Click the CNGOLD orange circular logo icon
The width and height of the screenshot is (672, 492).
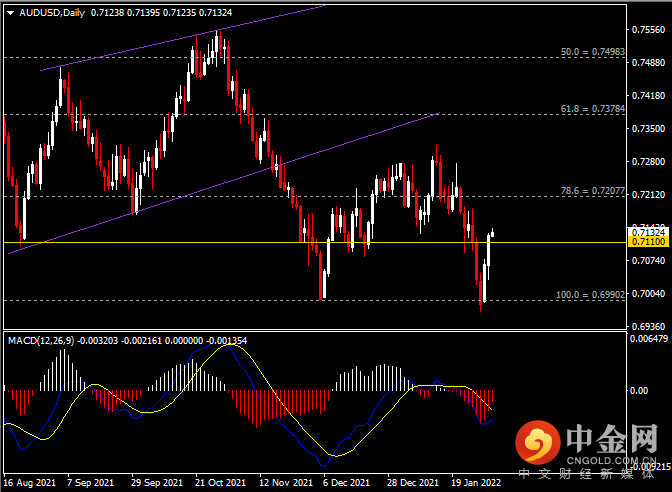tap(538, 443)
